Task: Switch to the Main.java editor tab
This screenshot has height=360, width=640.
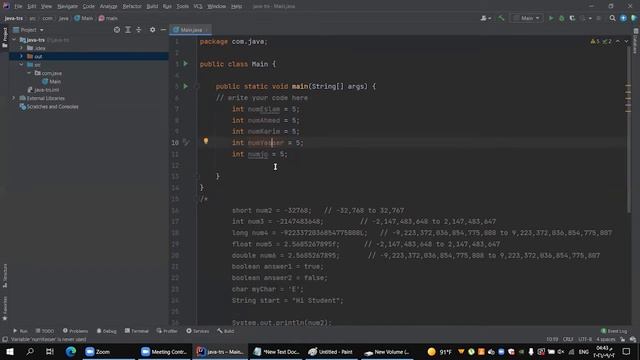Action: coord(191,30)
